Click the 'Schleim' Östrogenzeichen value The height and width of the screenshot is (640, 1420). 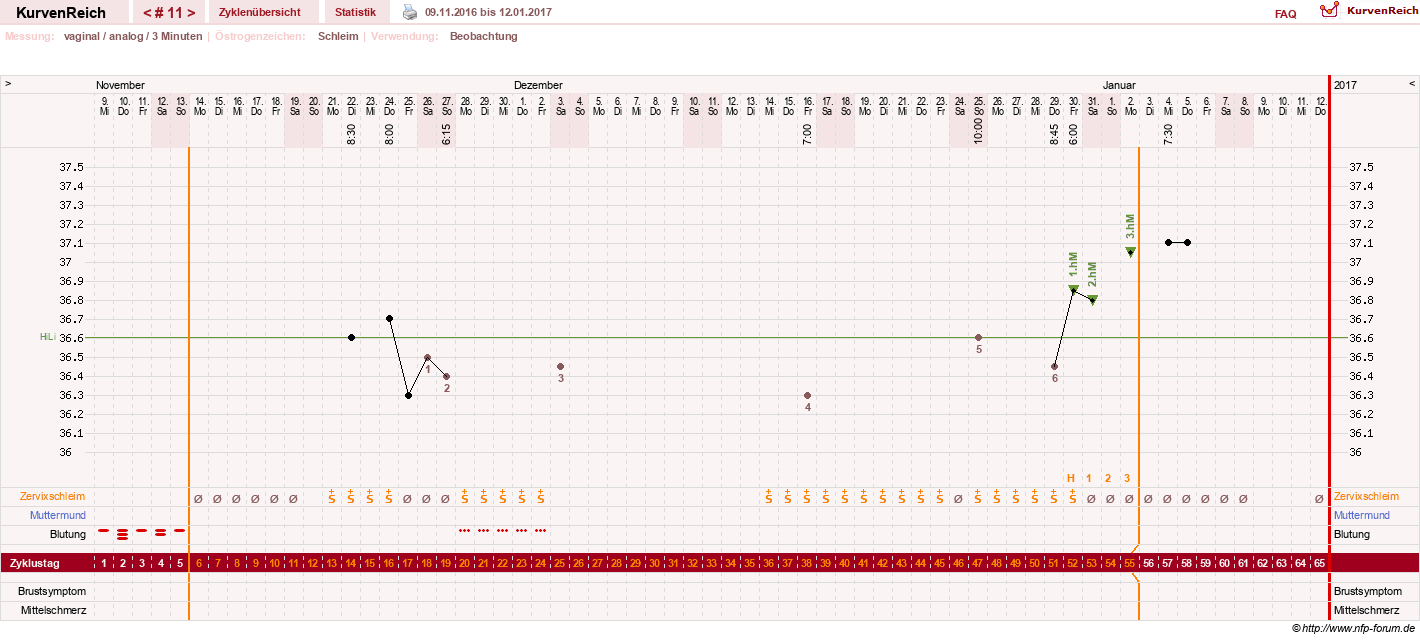tap(338, 36)
